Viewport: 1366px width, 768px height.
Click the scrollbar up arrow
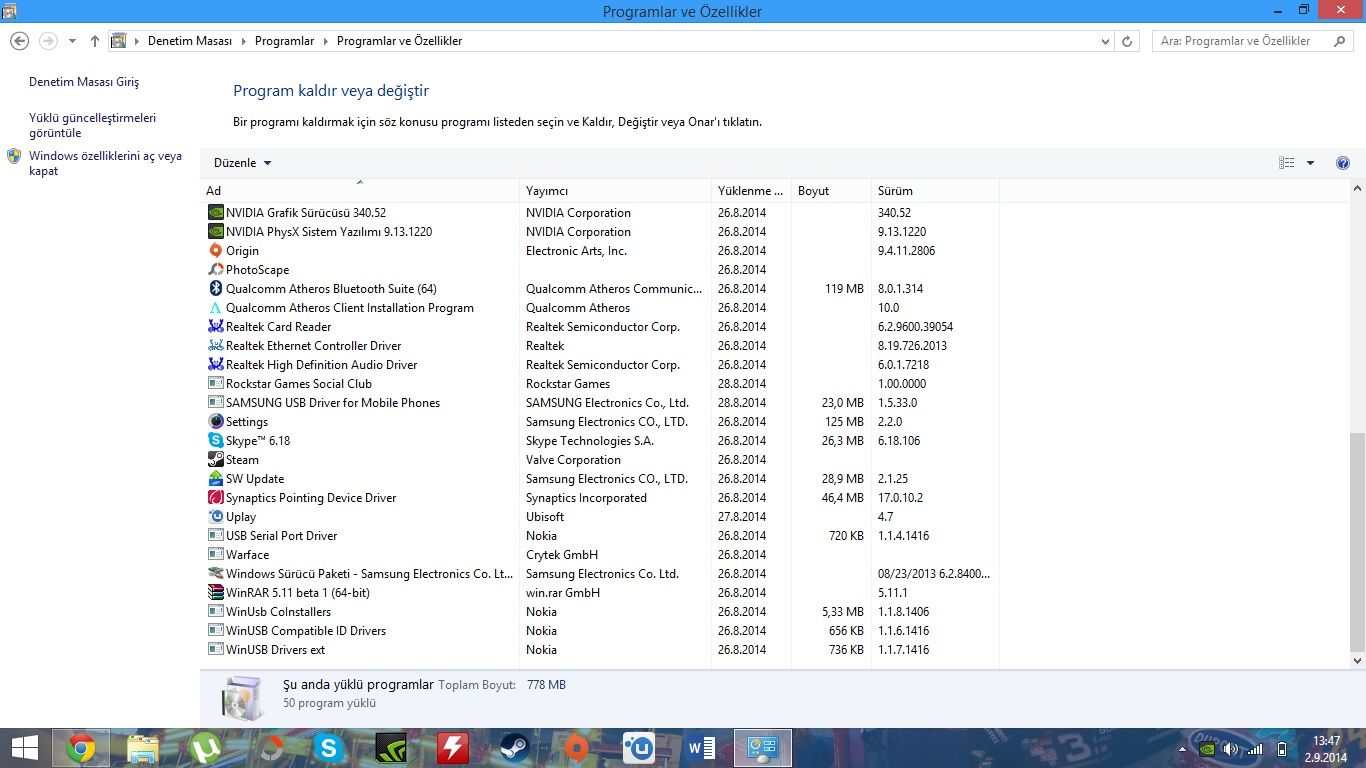click(1357, 188)
